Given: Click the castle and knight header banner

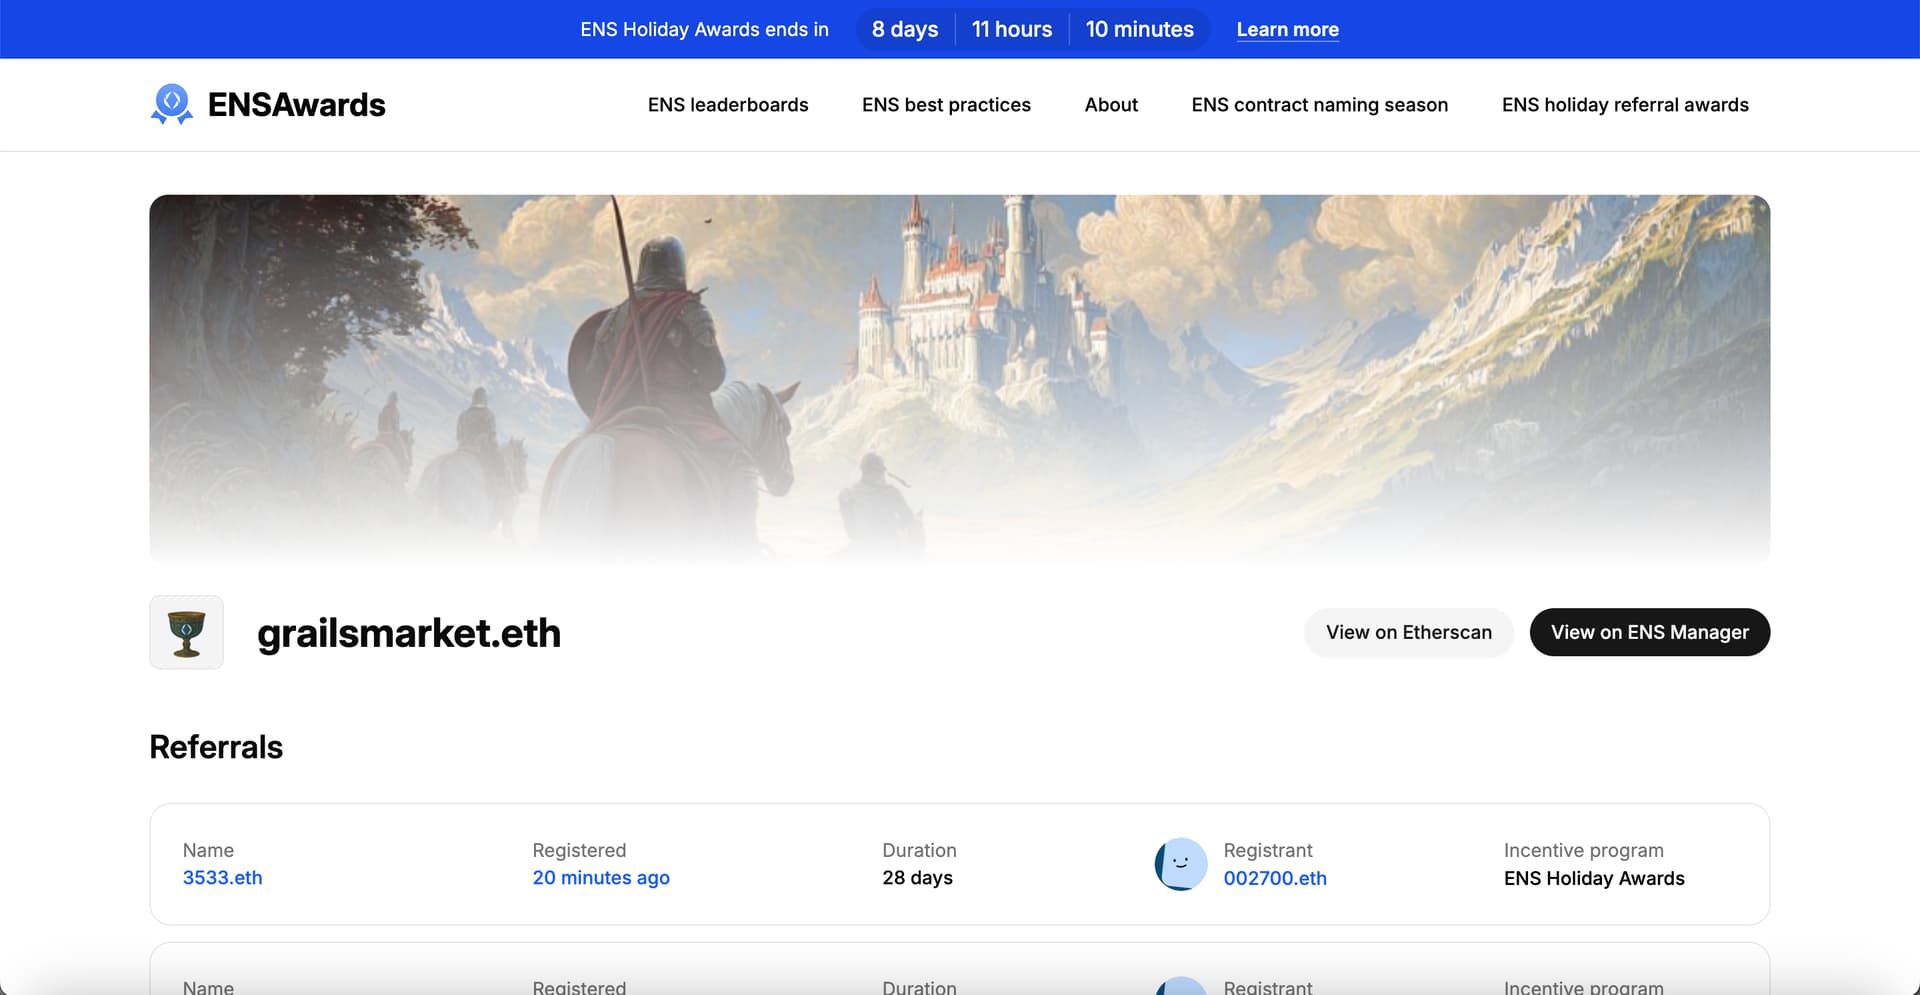Looking at the screenshot, I should pos(959,378).
